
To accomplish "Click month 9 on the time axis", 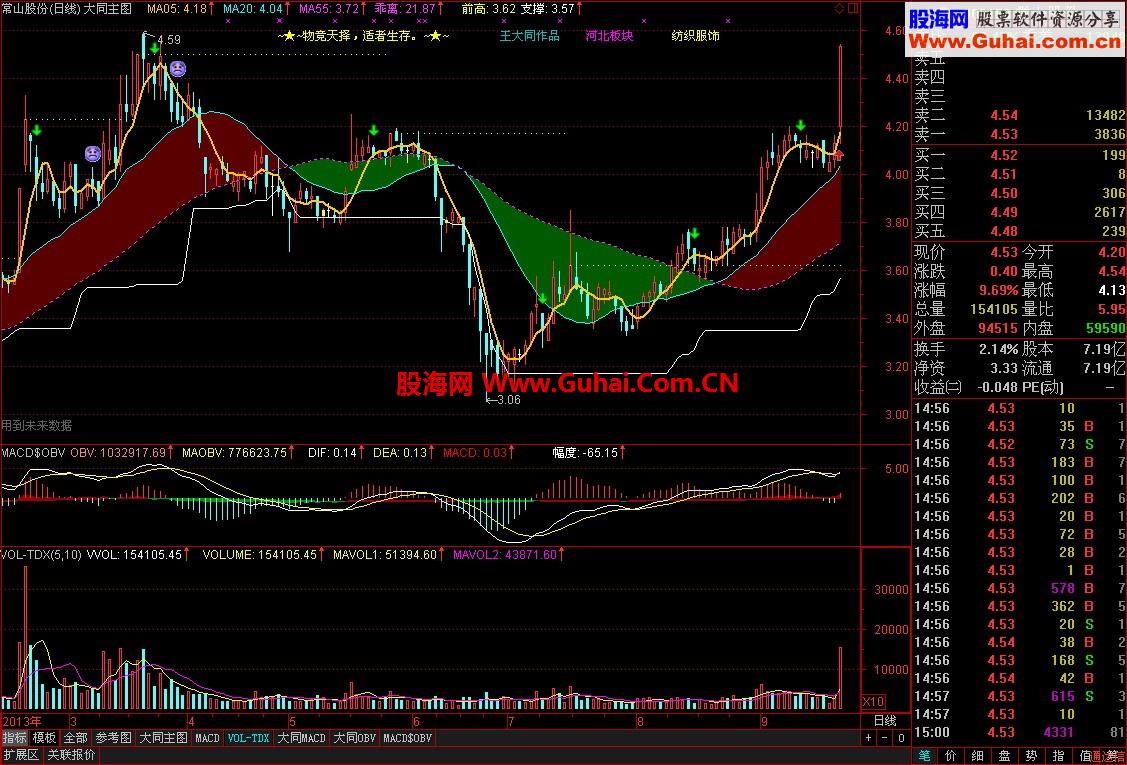I will [765, 721].
